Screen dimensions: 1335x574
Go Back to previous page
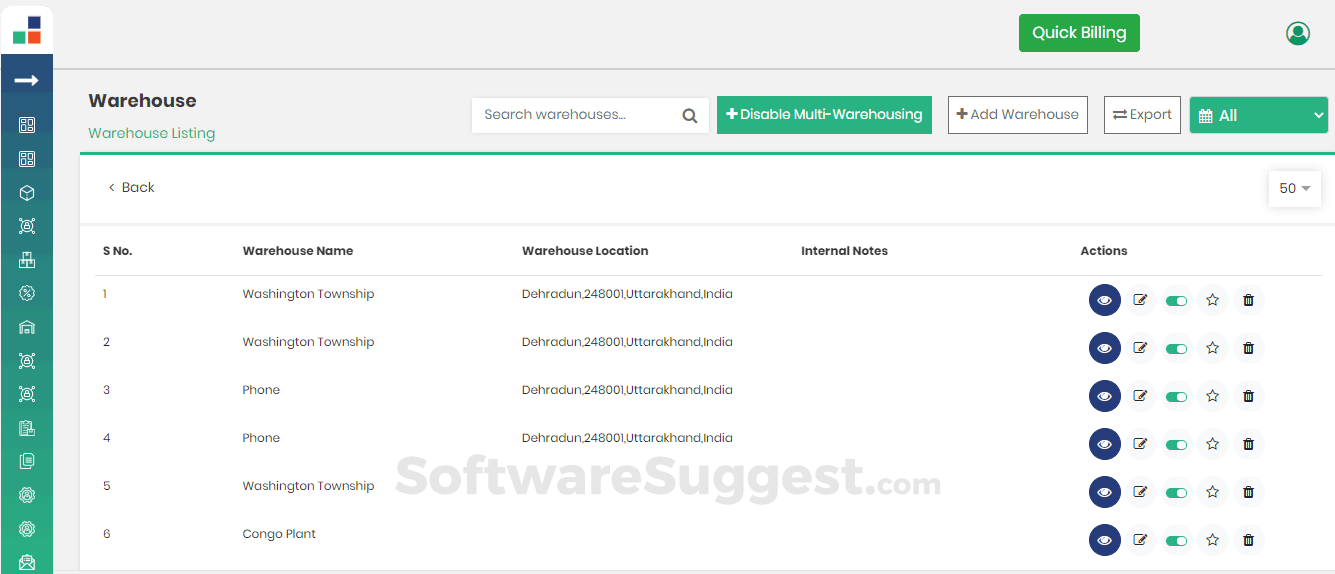point(131,187)
